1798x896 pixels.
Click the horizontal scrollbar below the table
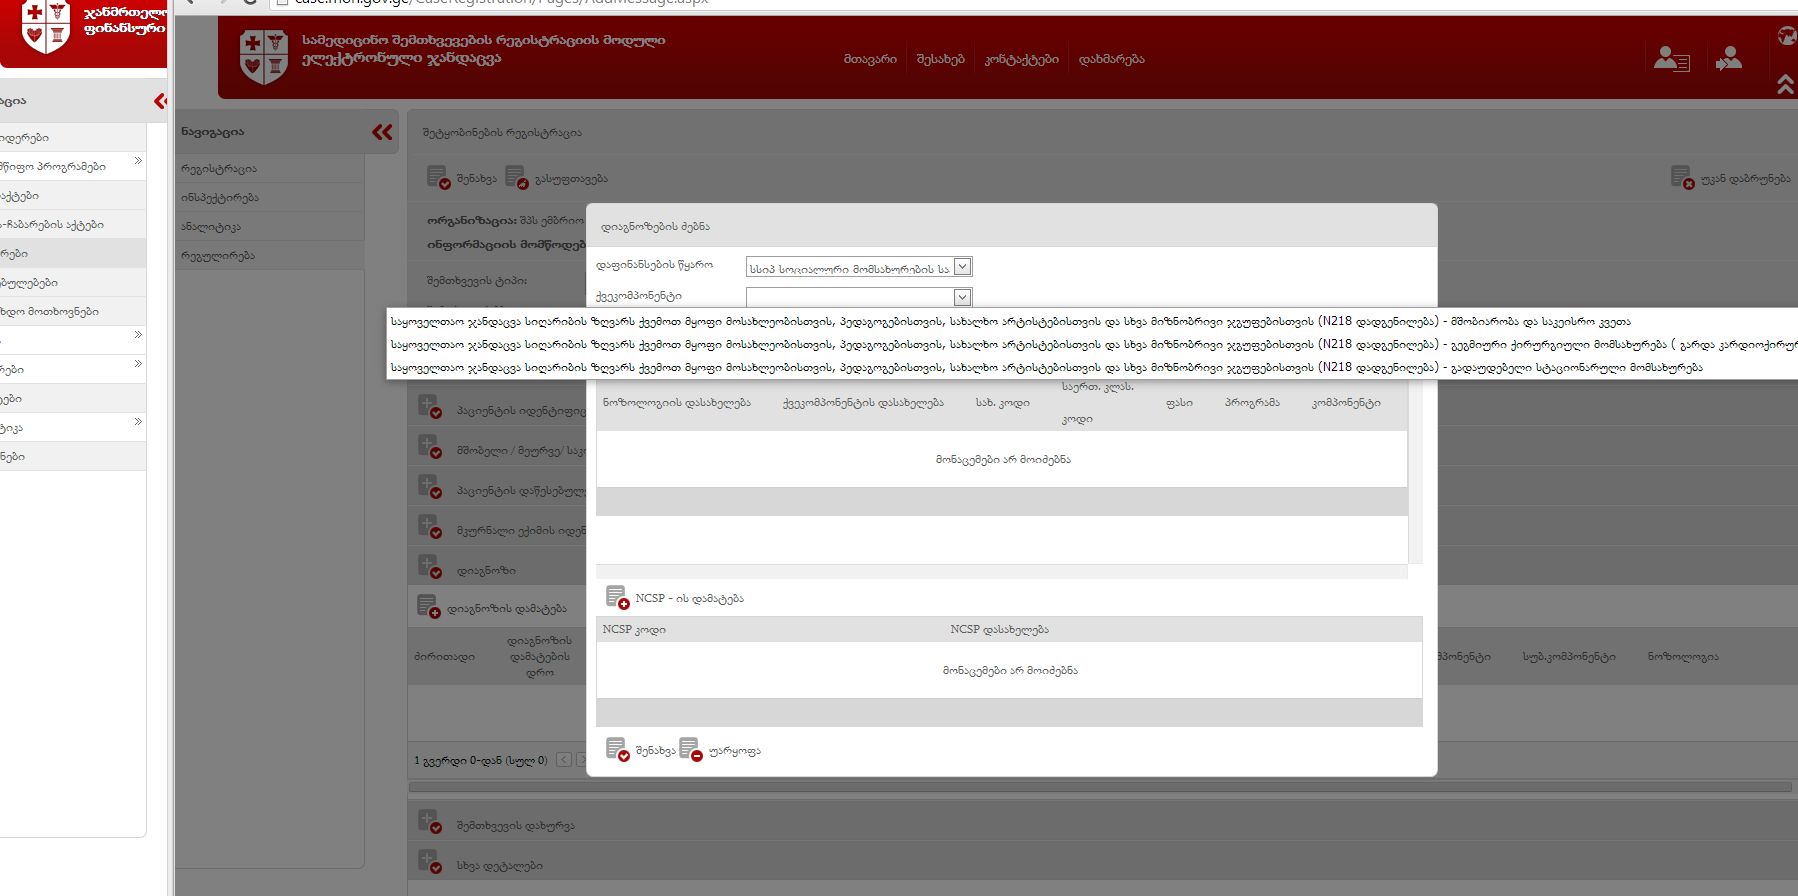(1100, 787)
